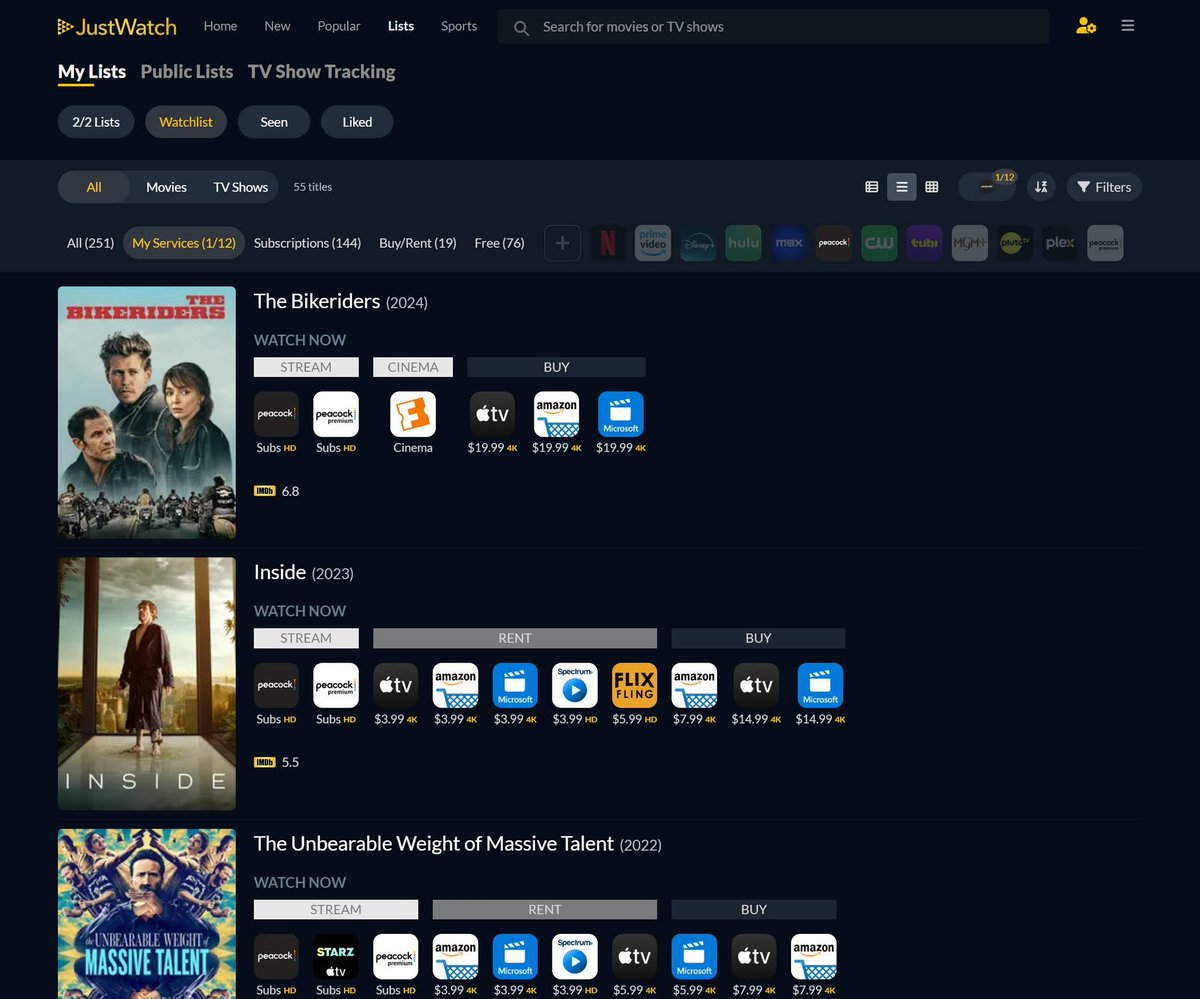
Task: Select the CW provider icon
Action: (880, 243)
